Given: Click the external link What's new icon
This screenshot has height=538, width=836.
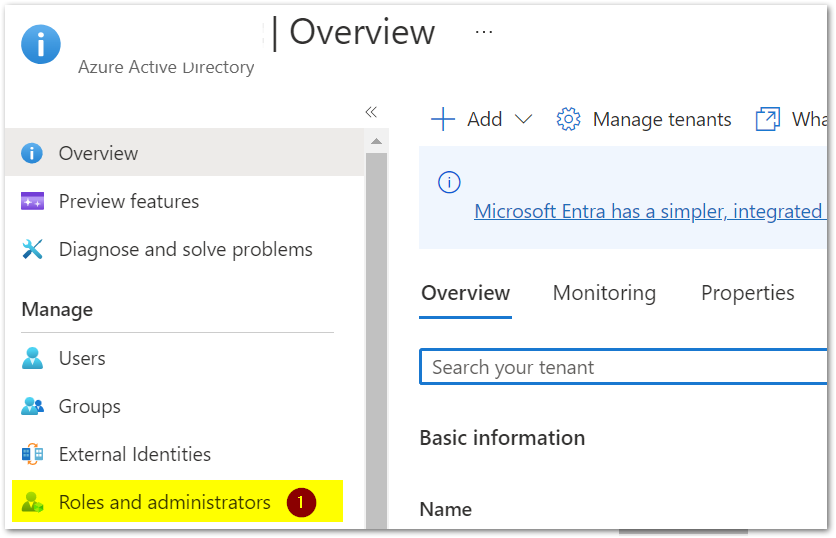Looking at the screenshot, I should [x=768, y=118].
